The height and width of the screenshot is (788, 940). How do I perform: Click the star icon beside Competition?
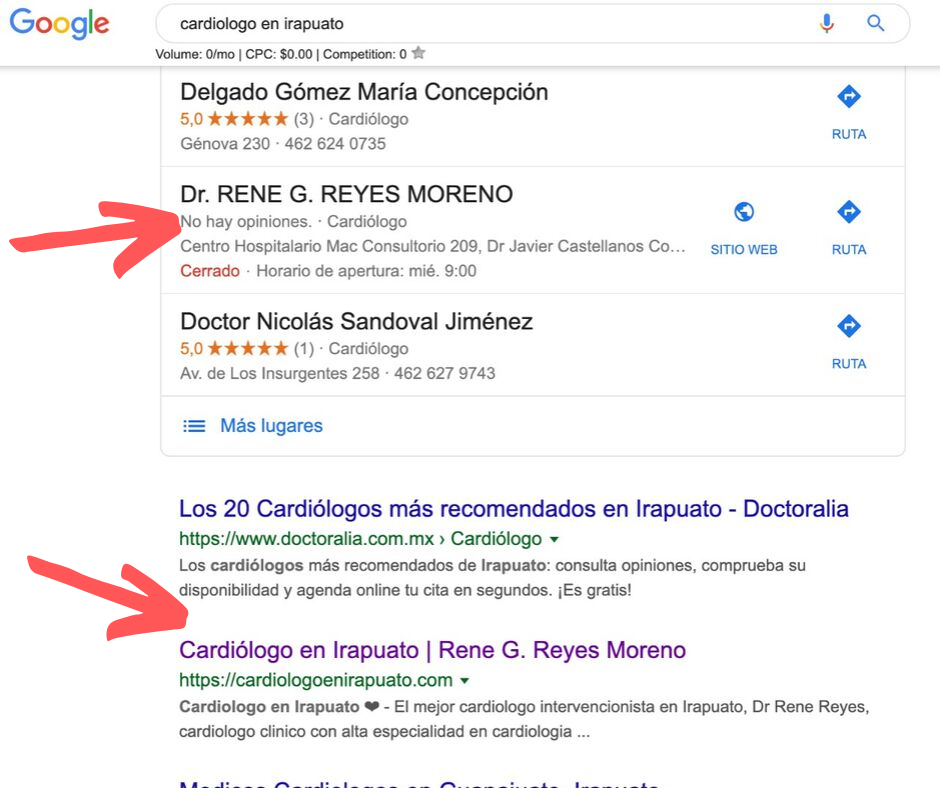pyautogui.click(x=418, y=53)
